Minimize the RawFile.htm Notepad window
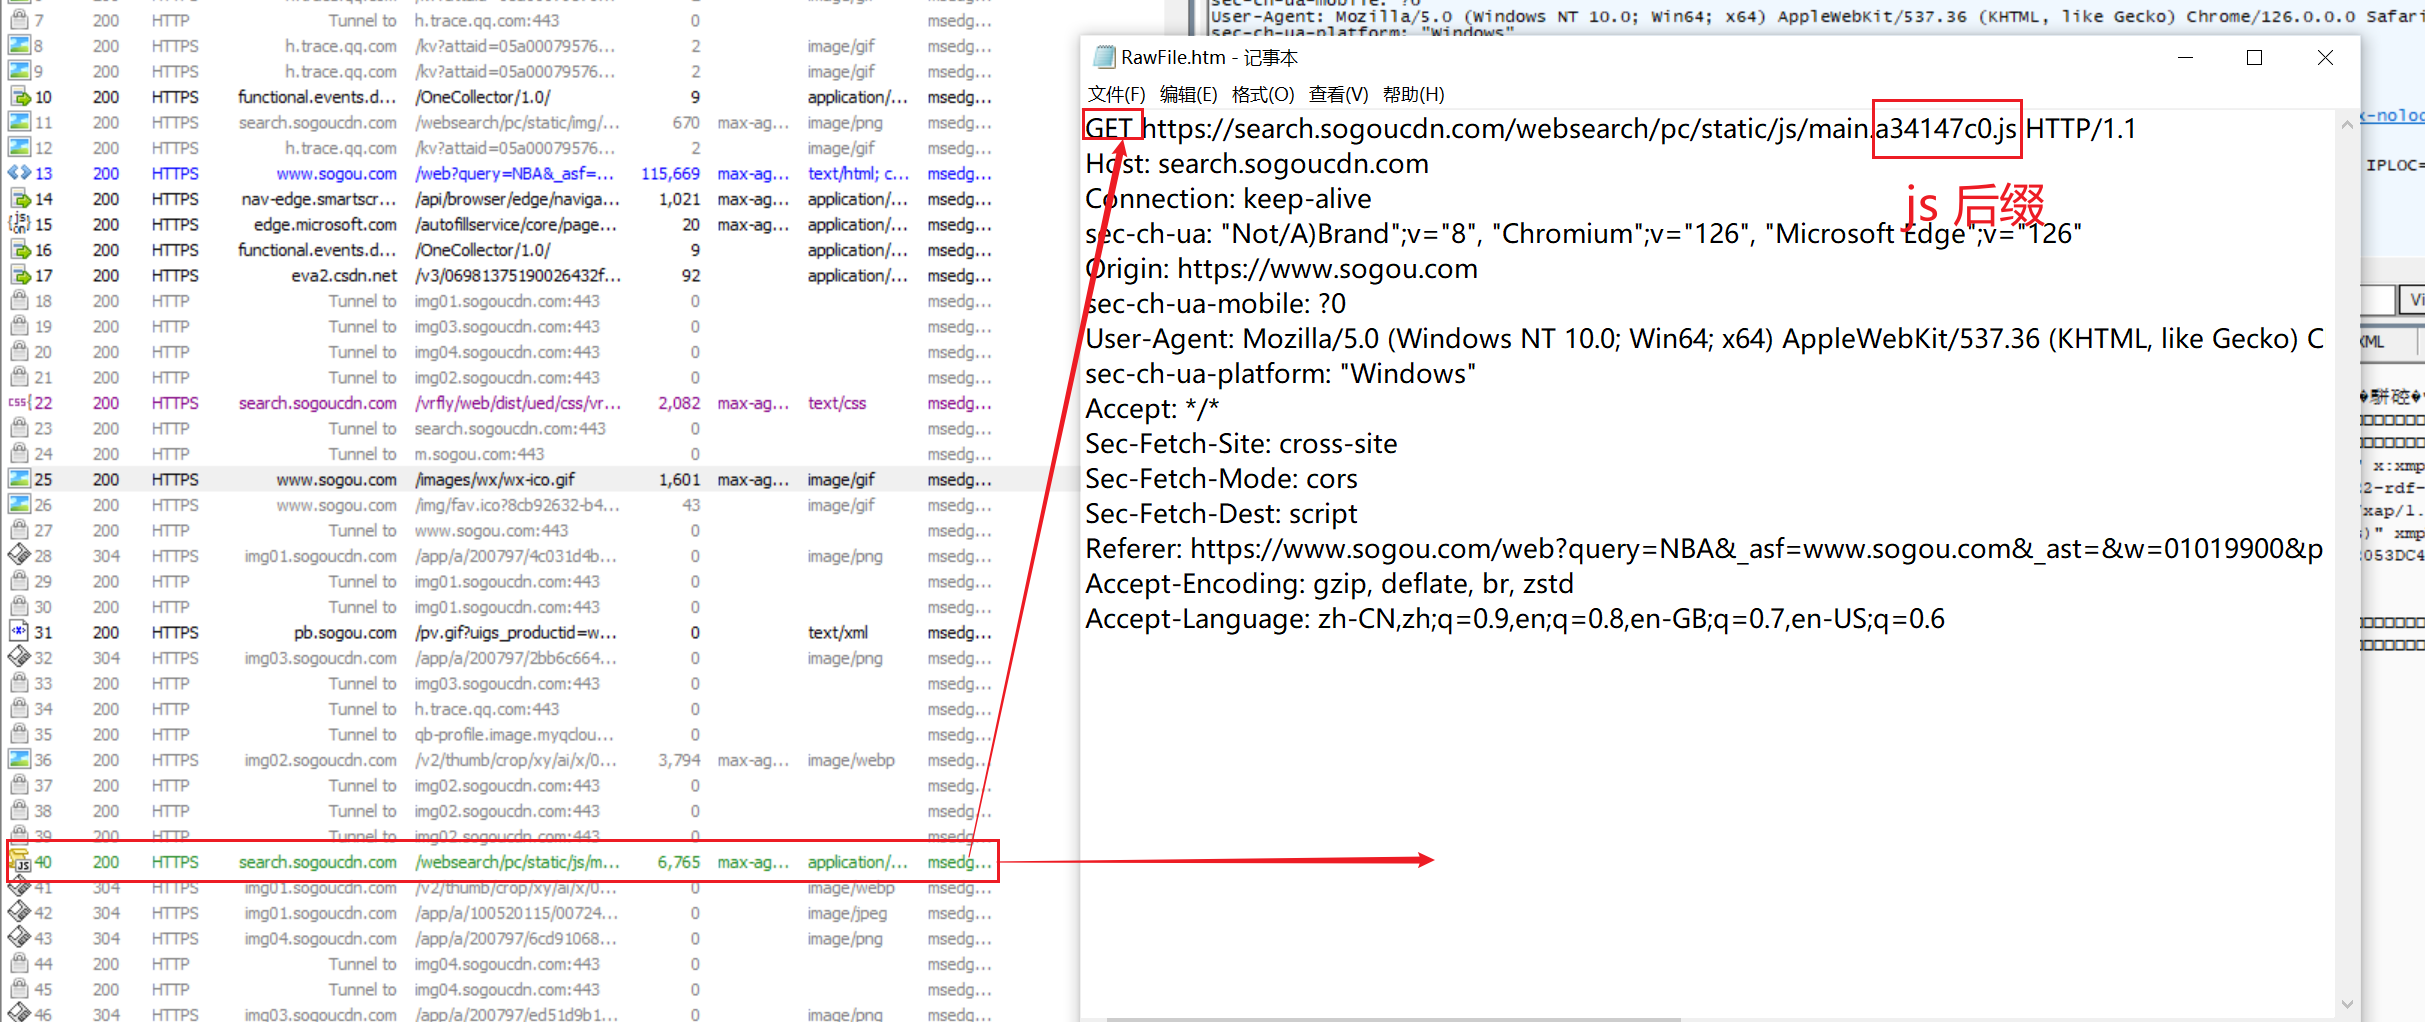The height and width of the screenshot is (1022, 2425). point(2185,58)
